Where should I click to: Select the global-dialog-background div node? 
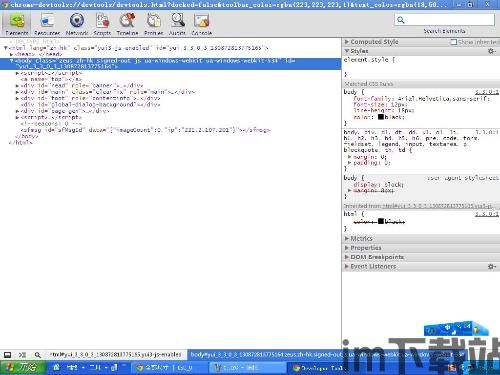(90, 105)
